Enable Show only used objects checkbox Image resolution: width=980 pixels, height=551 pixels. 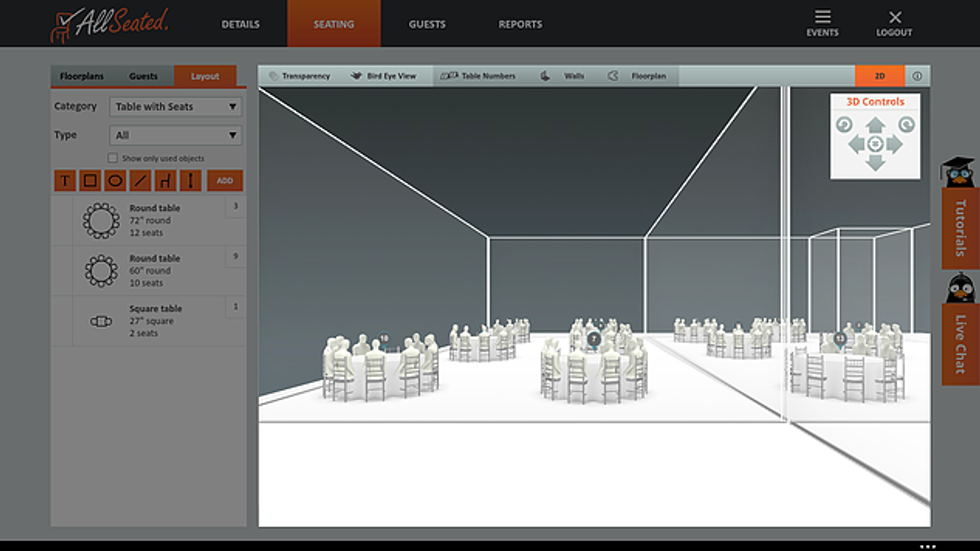click(x=113, y=158)
